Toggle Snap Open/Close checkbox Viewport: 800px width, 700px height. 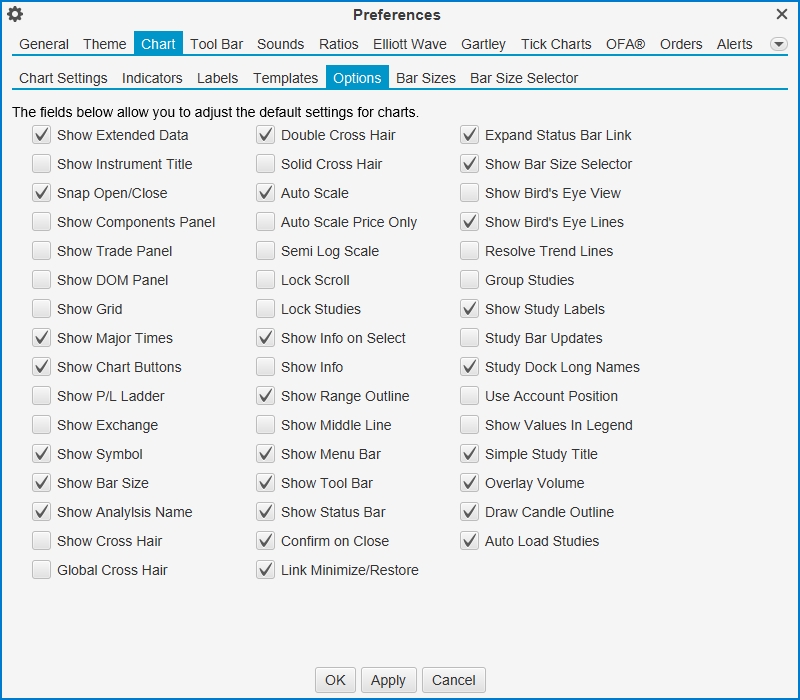click(x=41, y=193)
